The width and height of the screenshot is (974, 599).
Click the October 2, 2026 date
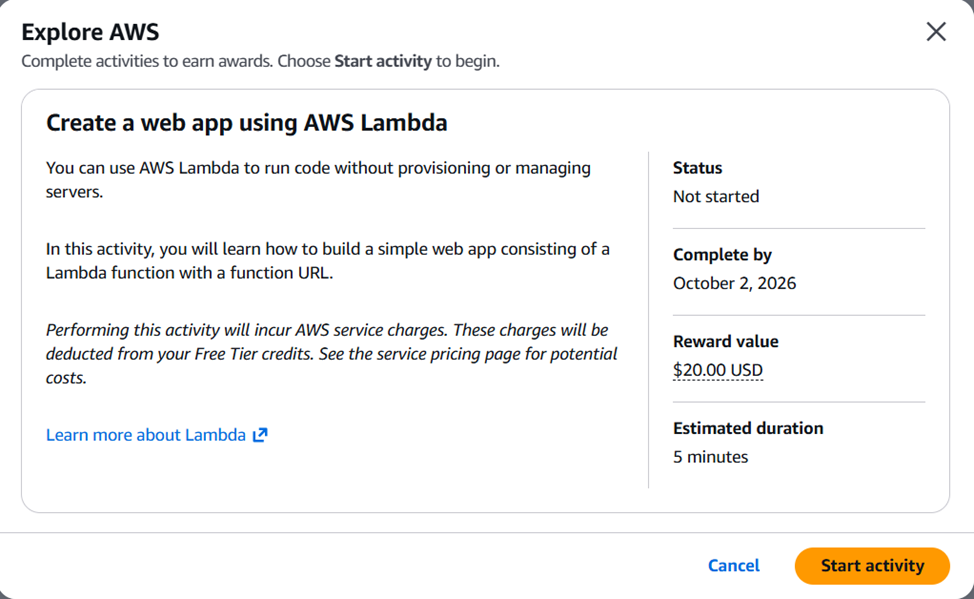734,283
